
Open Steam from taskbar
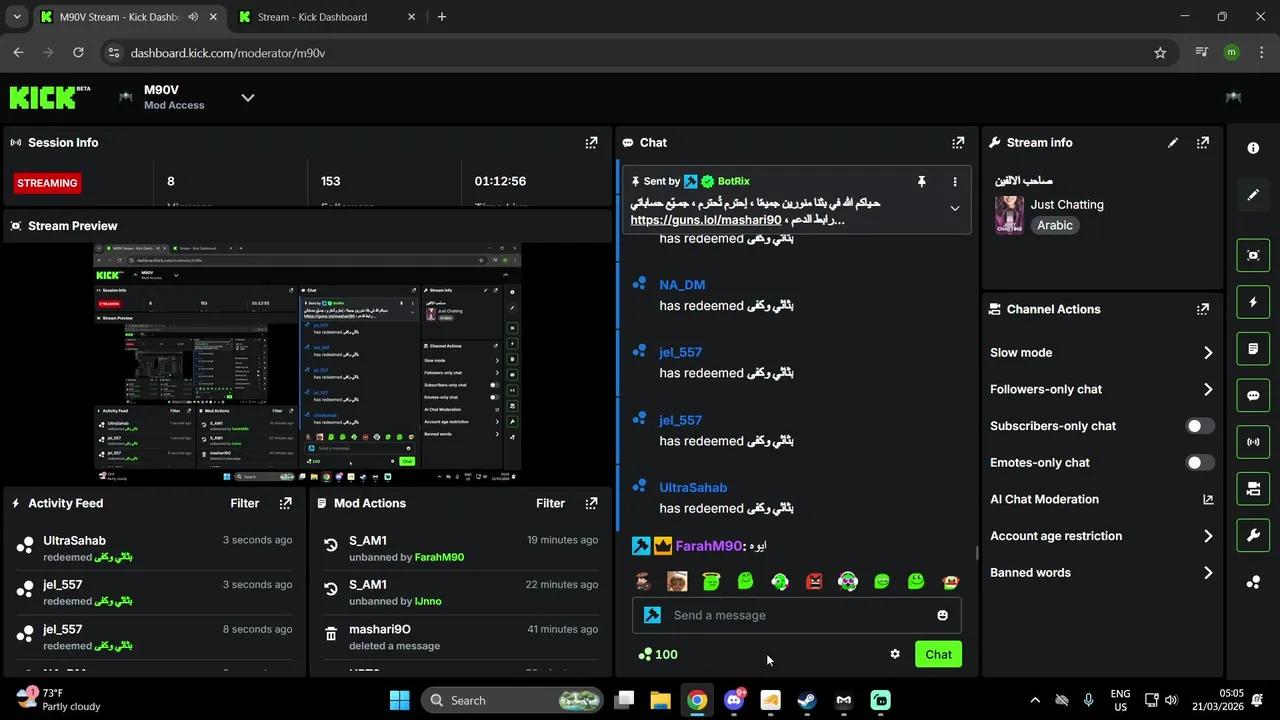[x=807, y=700]
